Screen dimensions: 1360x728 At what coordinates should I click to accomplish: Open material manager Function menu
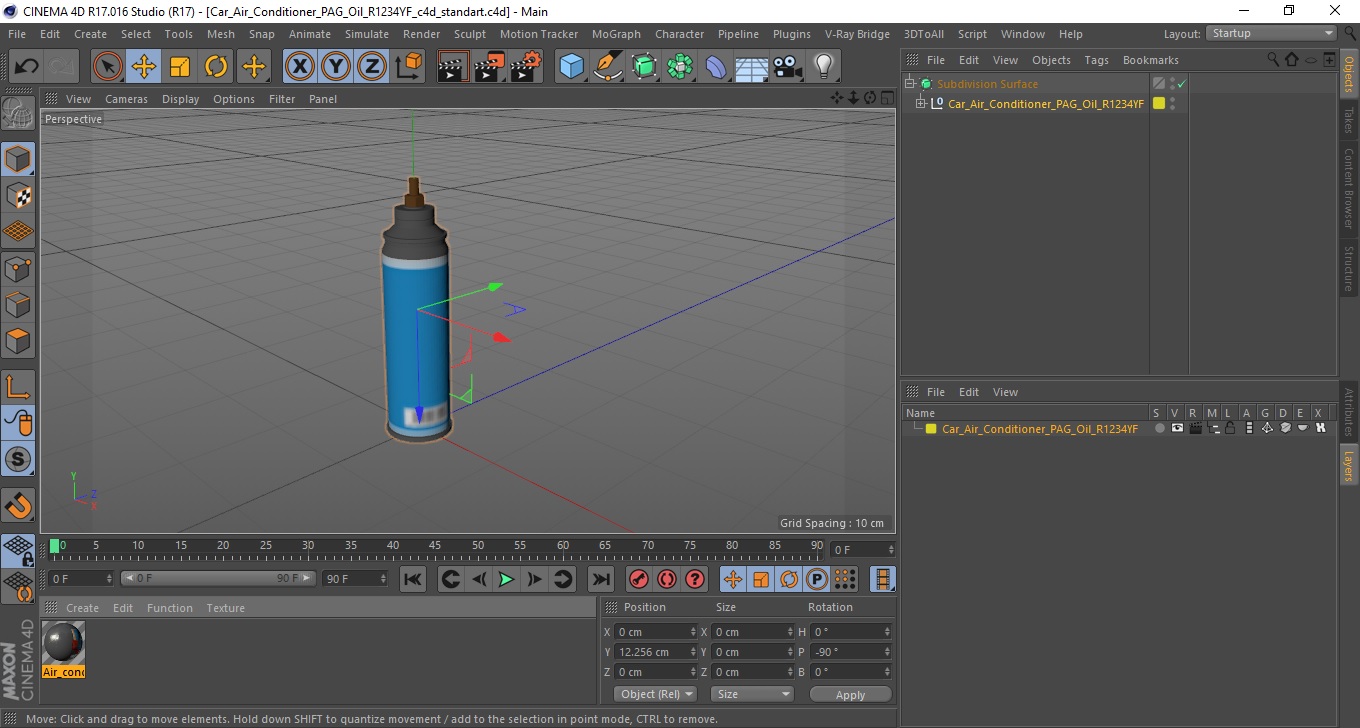coord(170,608)
